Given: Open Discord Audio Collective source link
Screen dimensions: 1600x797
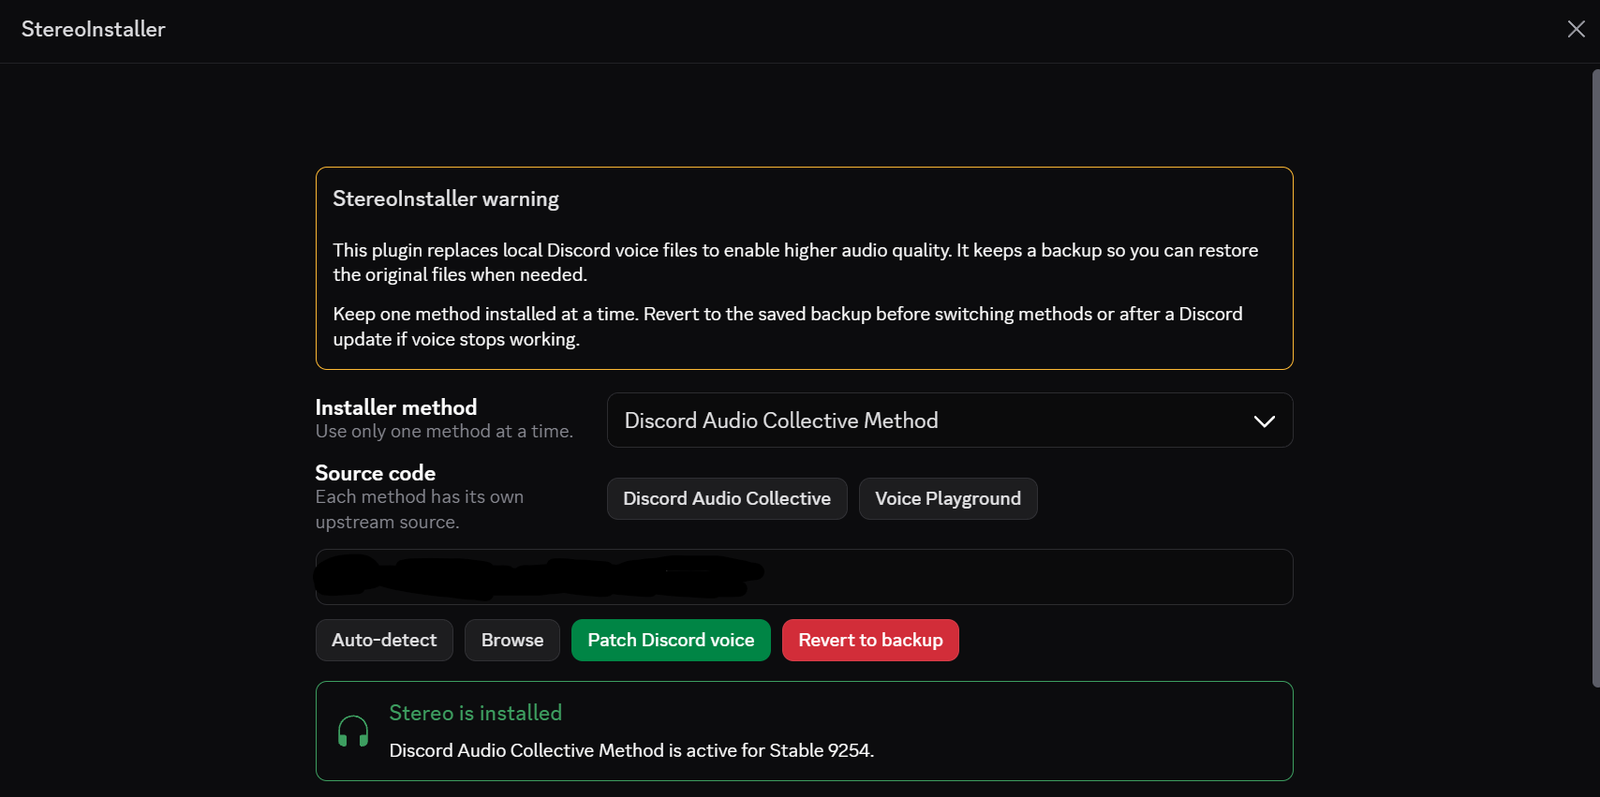Looking at the screenshot, I should point(727,499).
